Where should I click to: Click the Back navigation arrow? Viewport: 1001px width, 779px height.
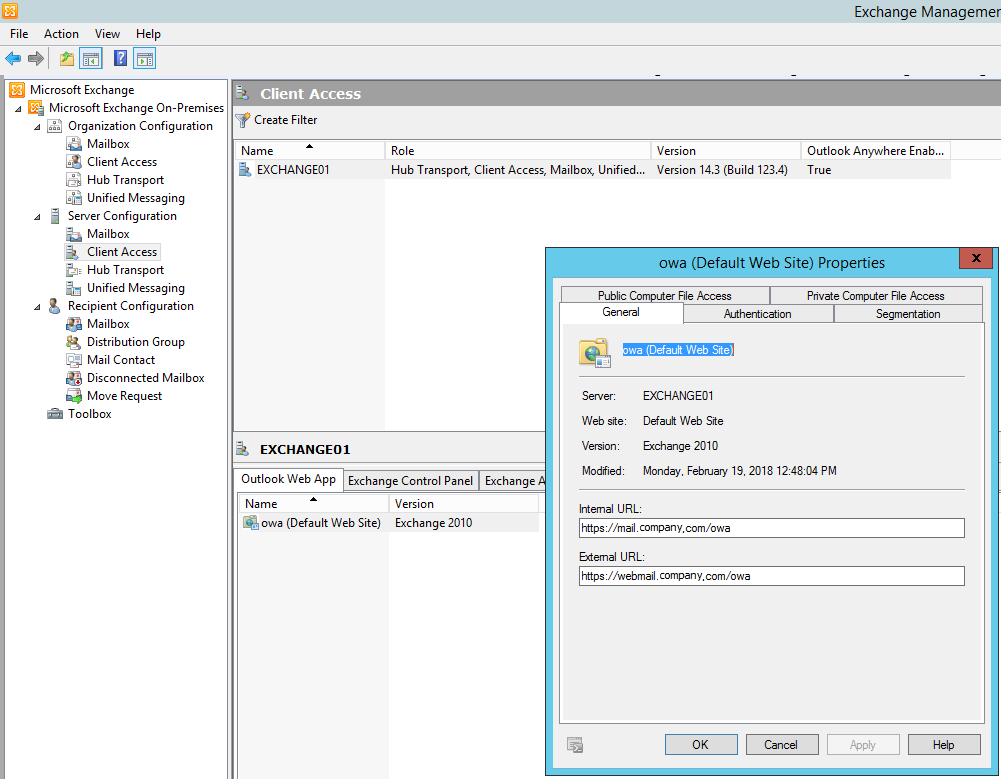point(12,58)
